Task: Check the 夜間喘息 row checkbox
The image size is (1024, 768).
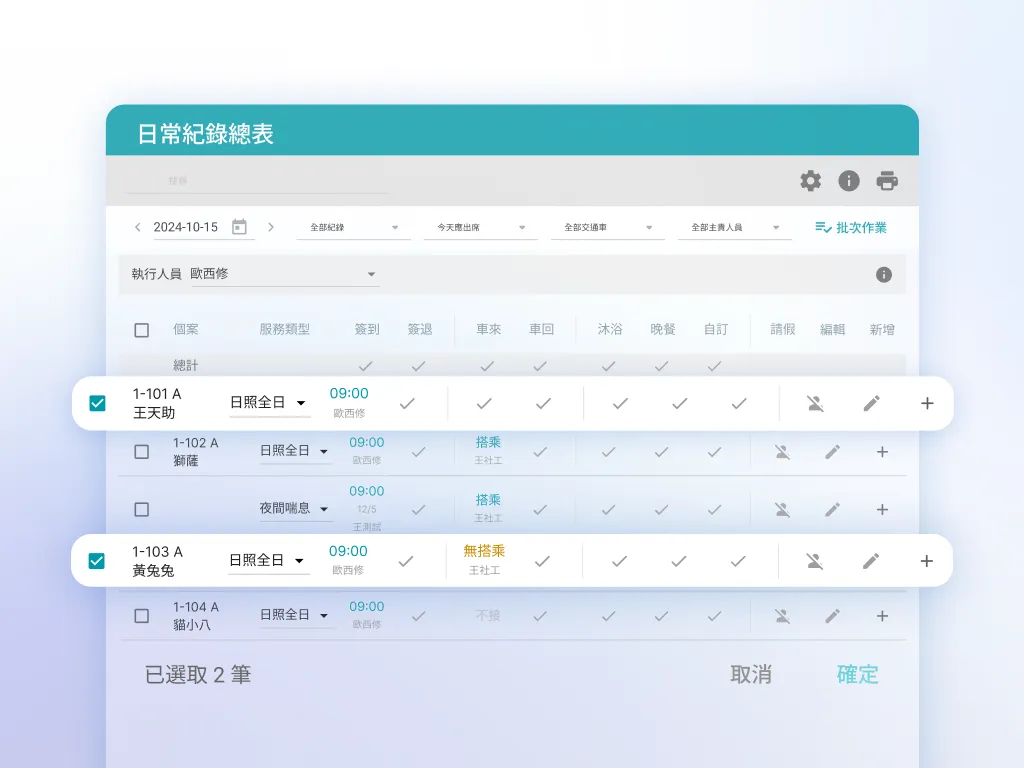Action: tap(142, 509)
